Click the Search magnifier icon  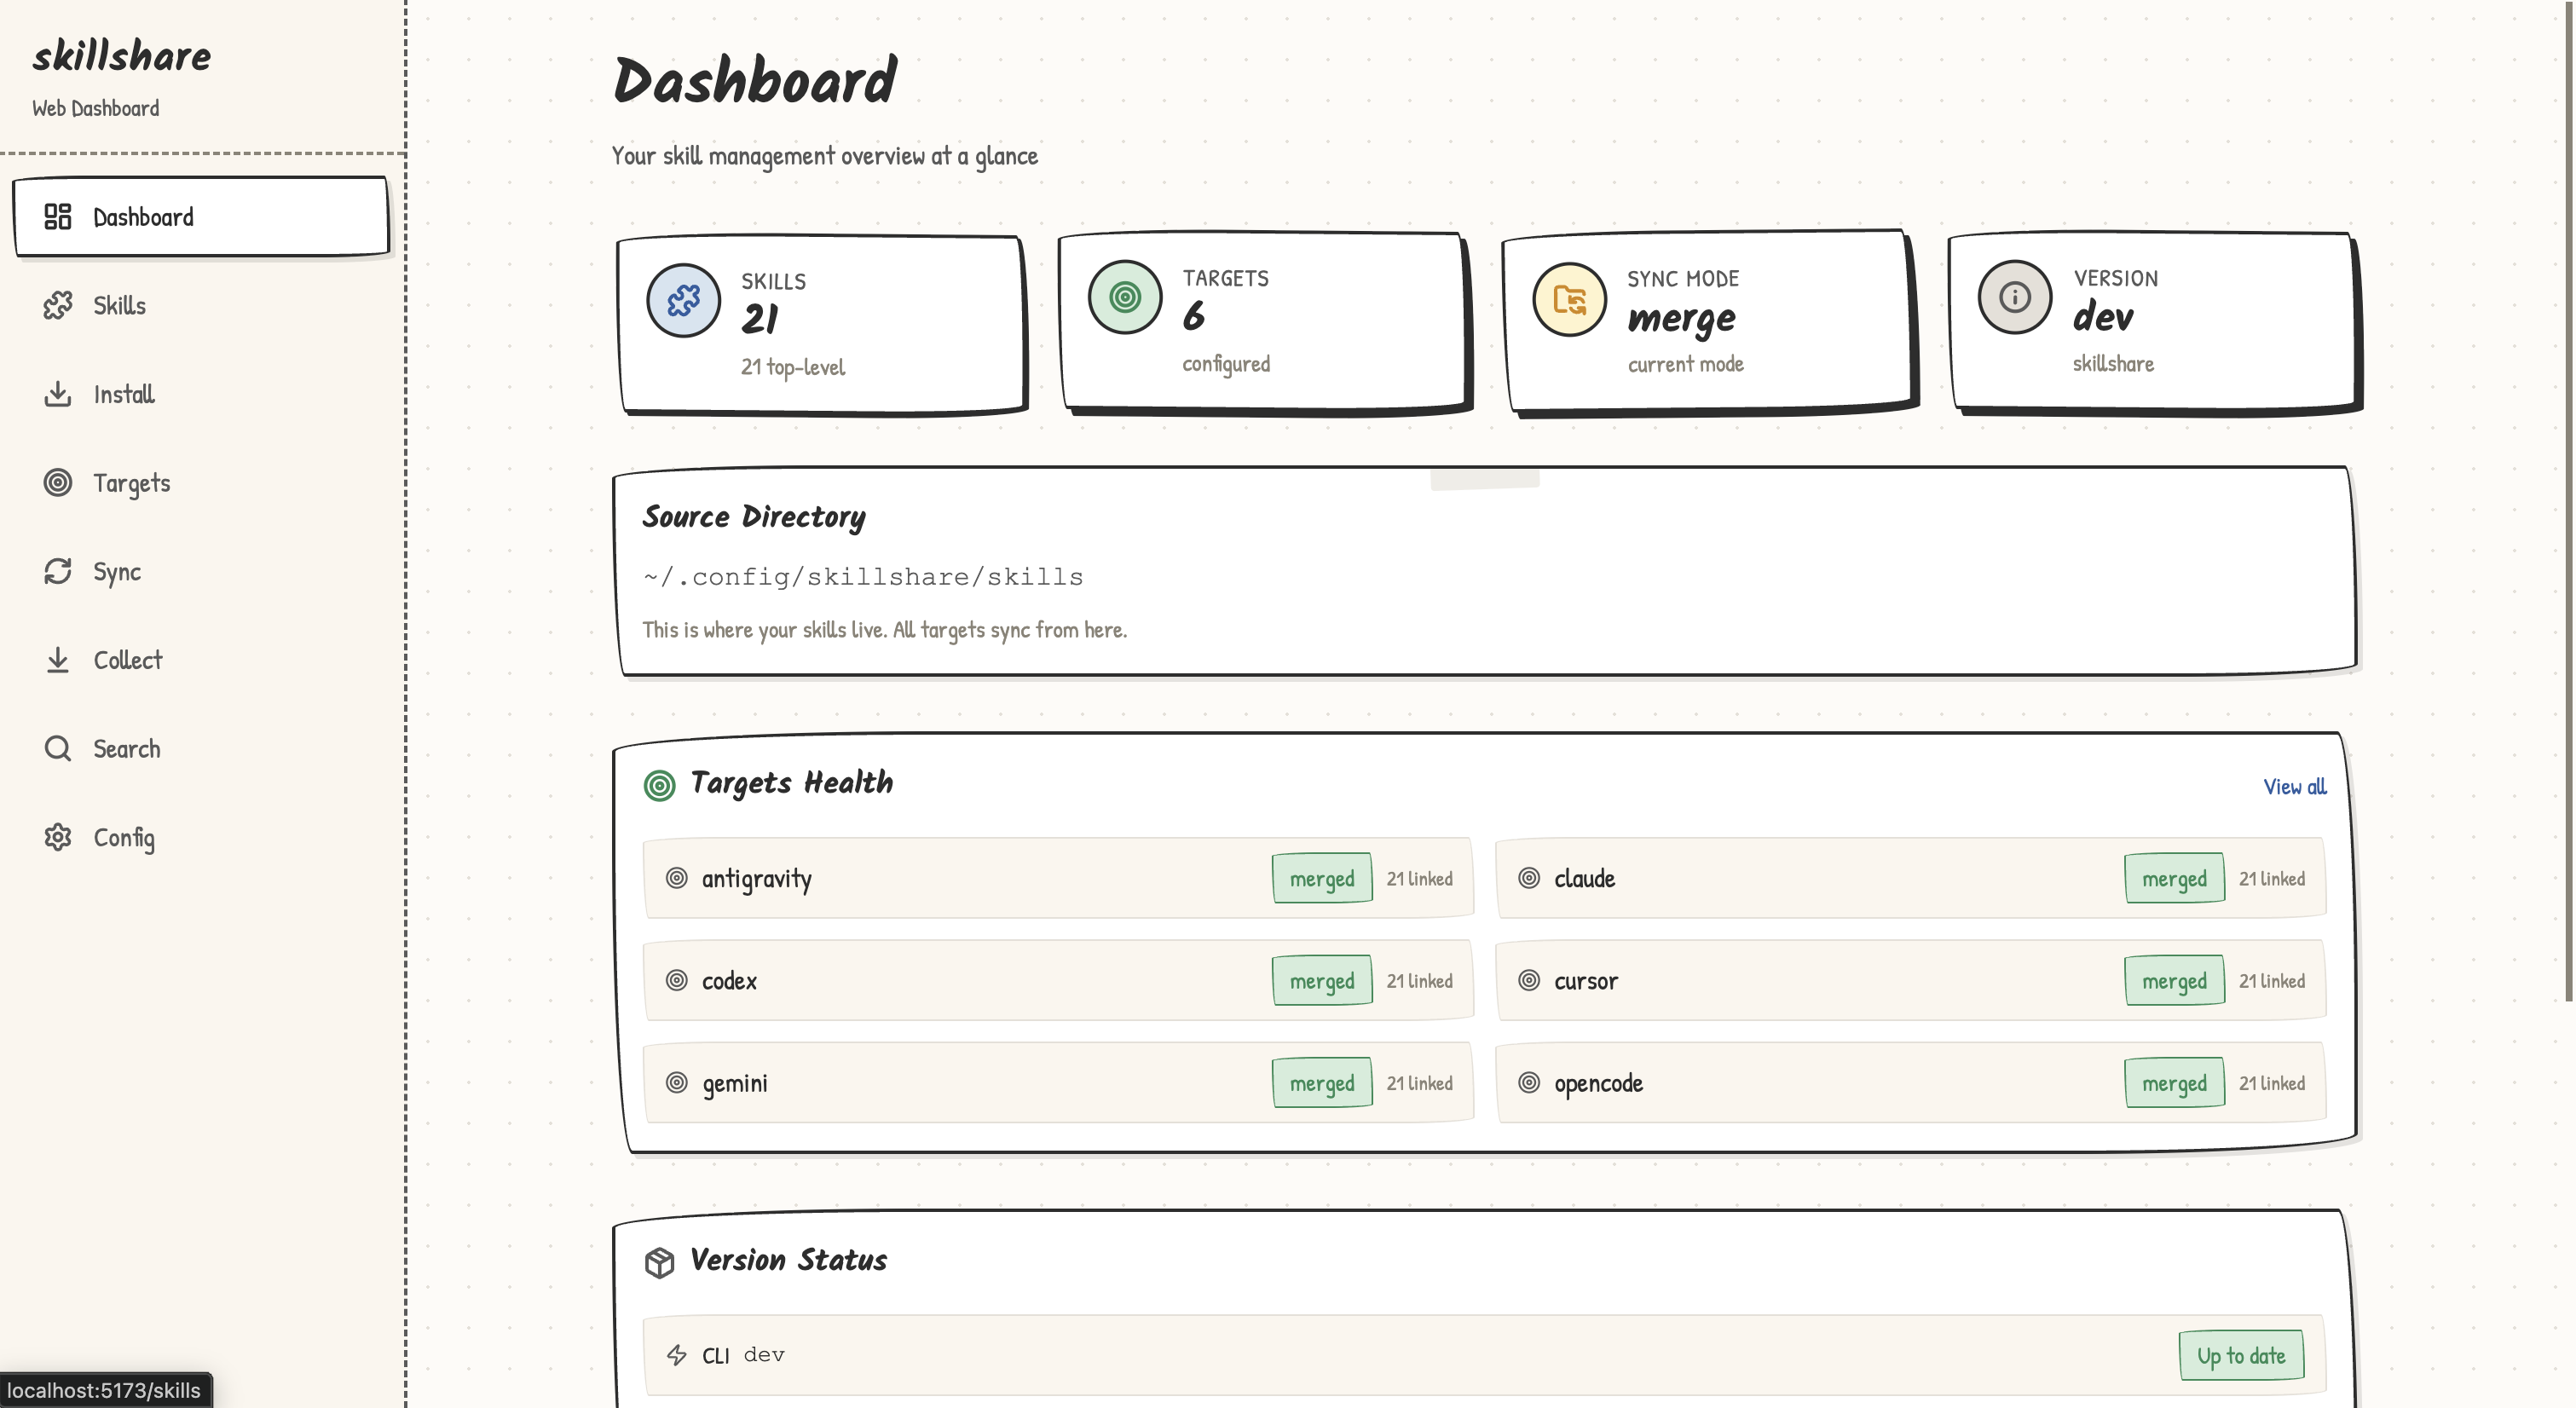(58, 748)
